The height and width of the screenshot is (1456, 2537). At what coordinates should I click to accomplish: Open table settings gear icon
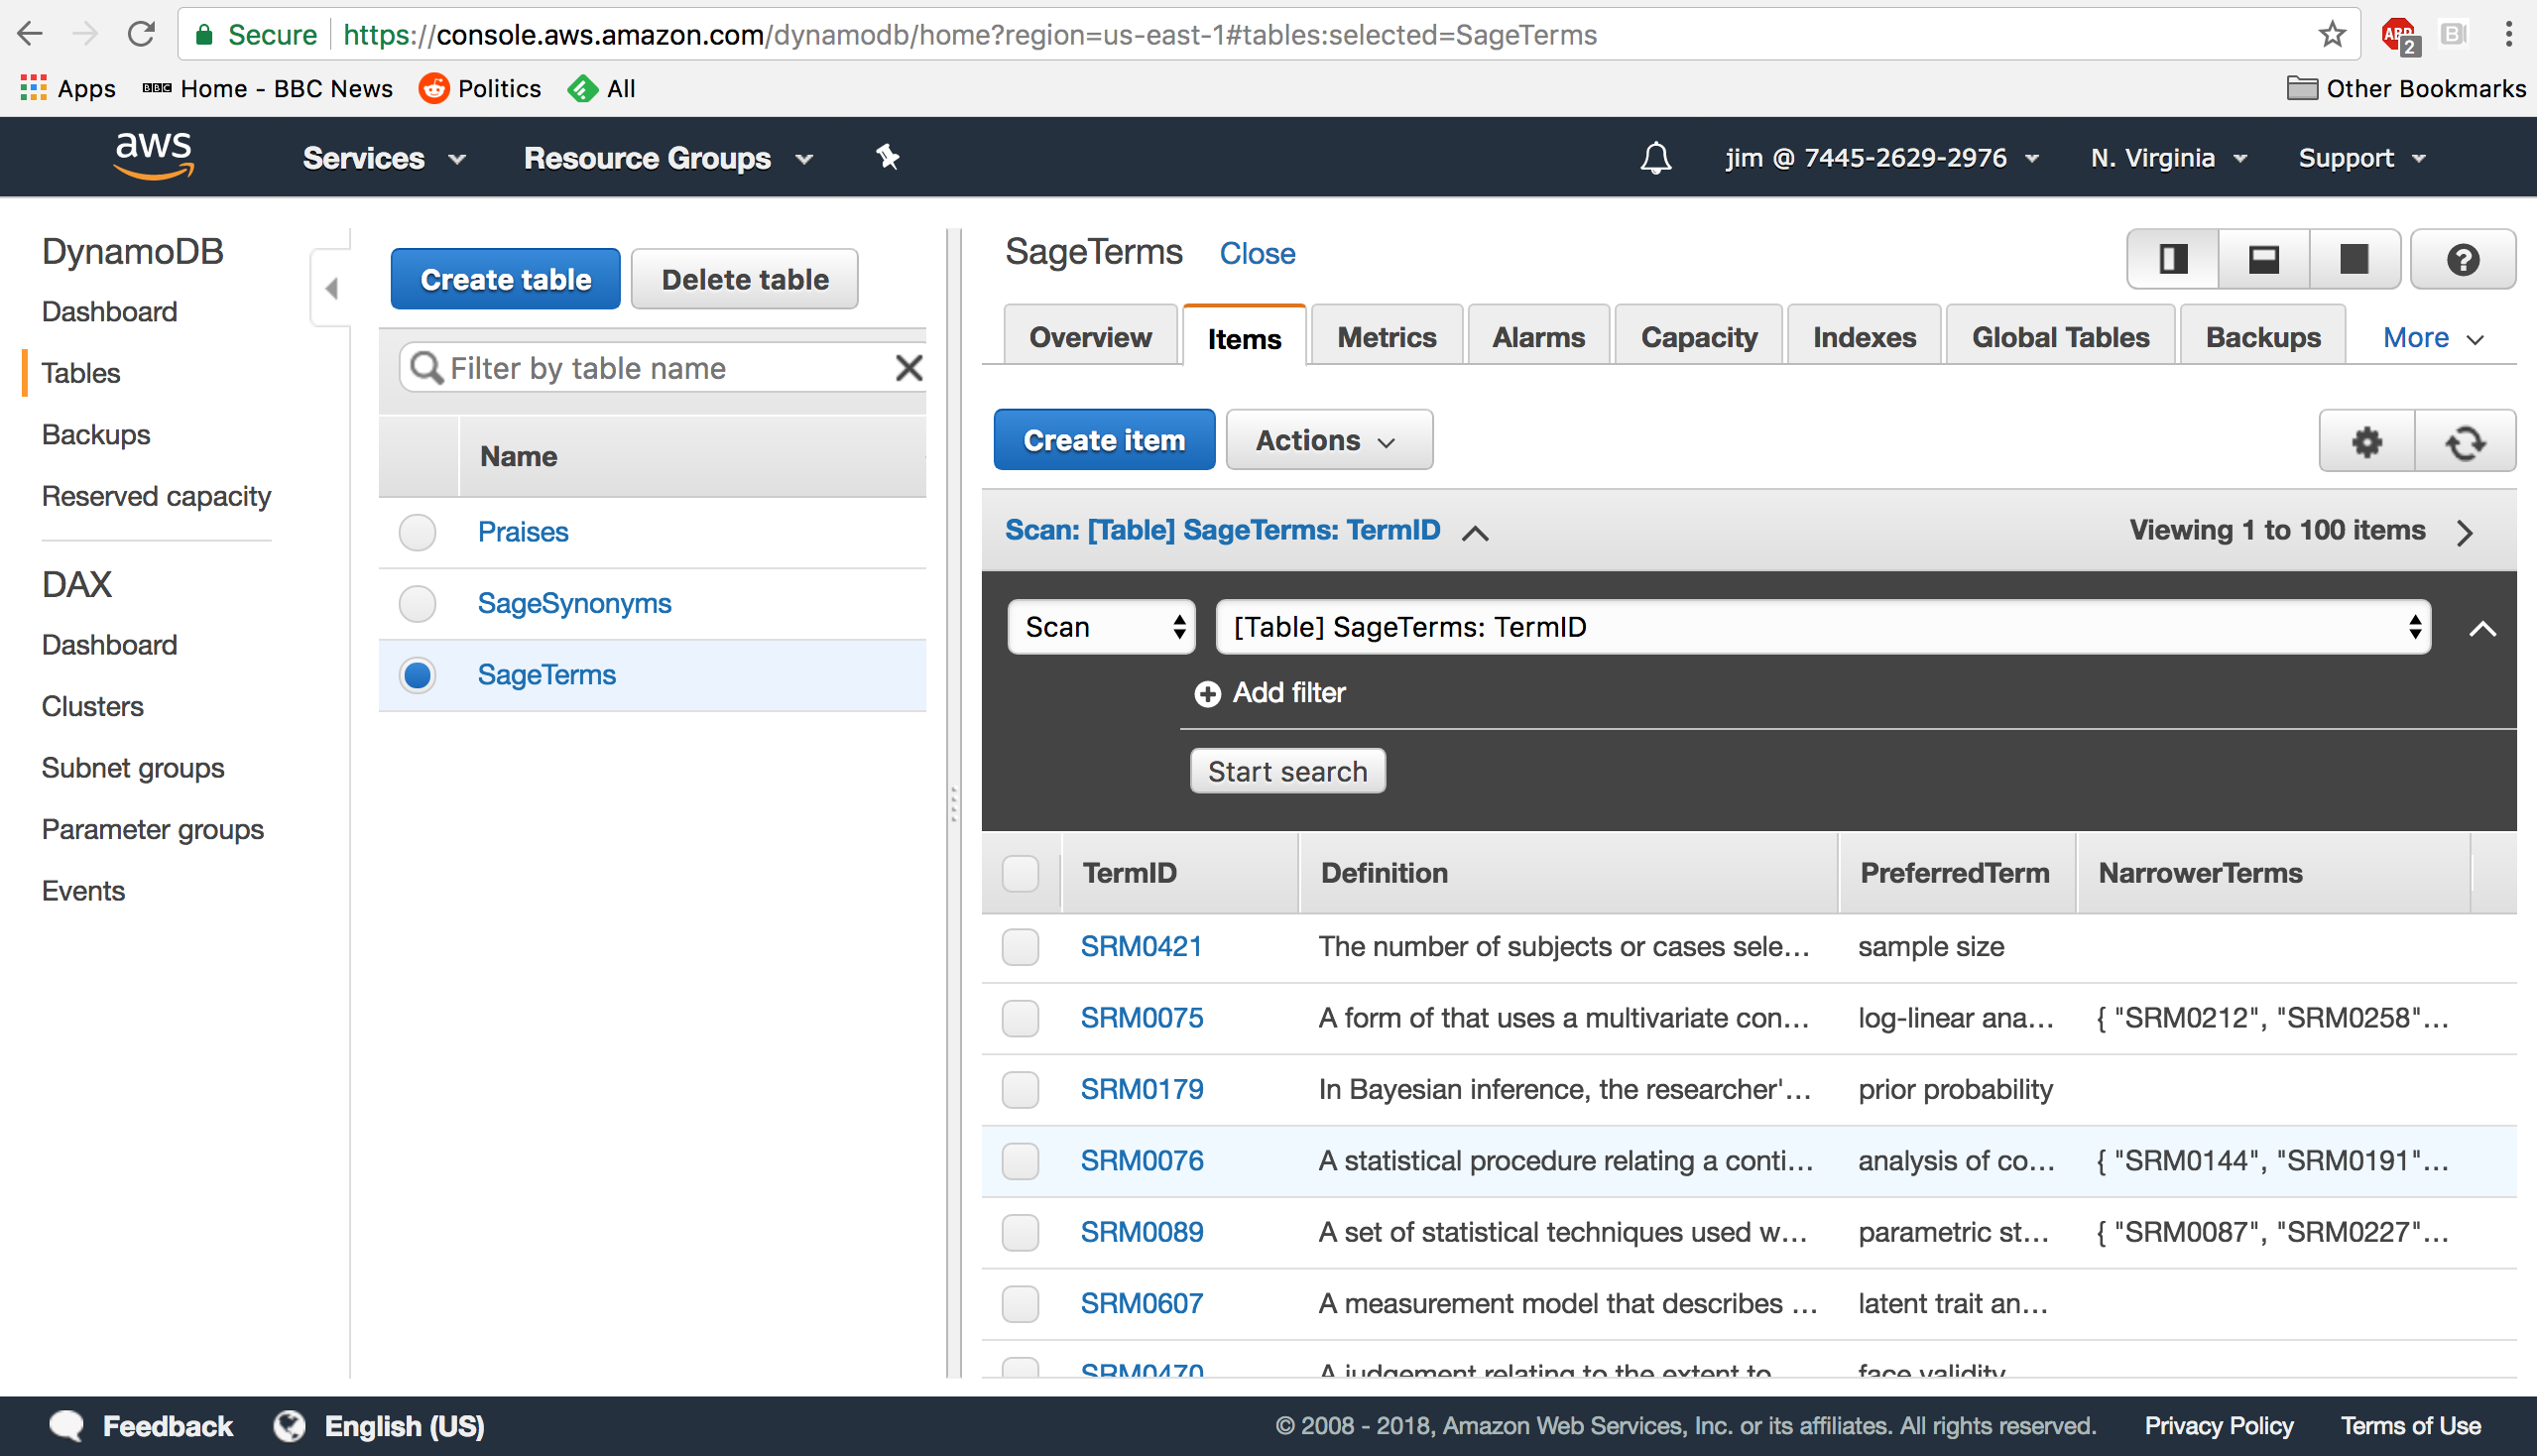click(2366, 441)
